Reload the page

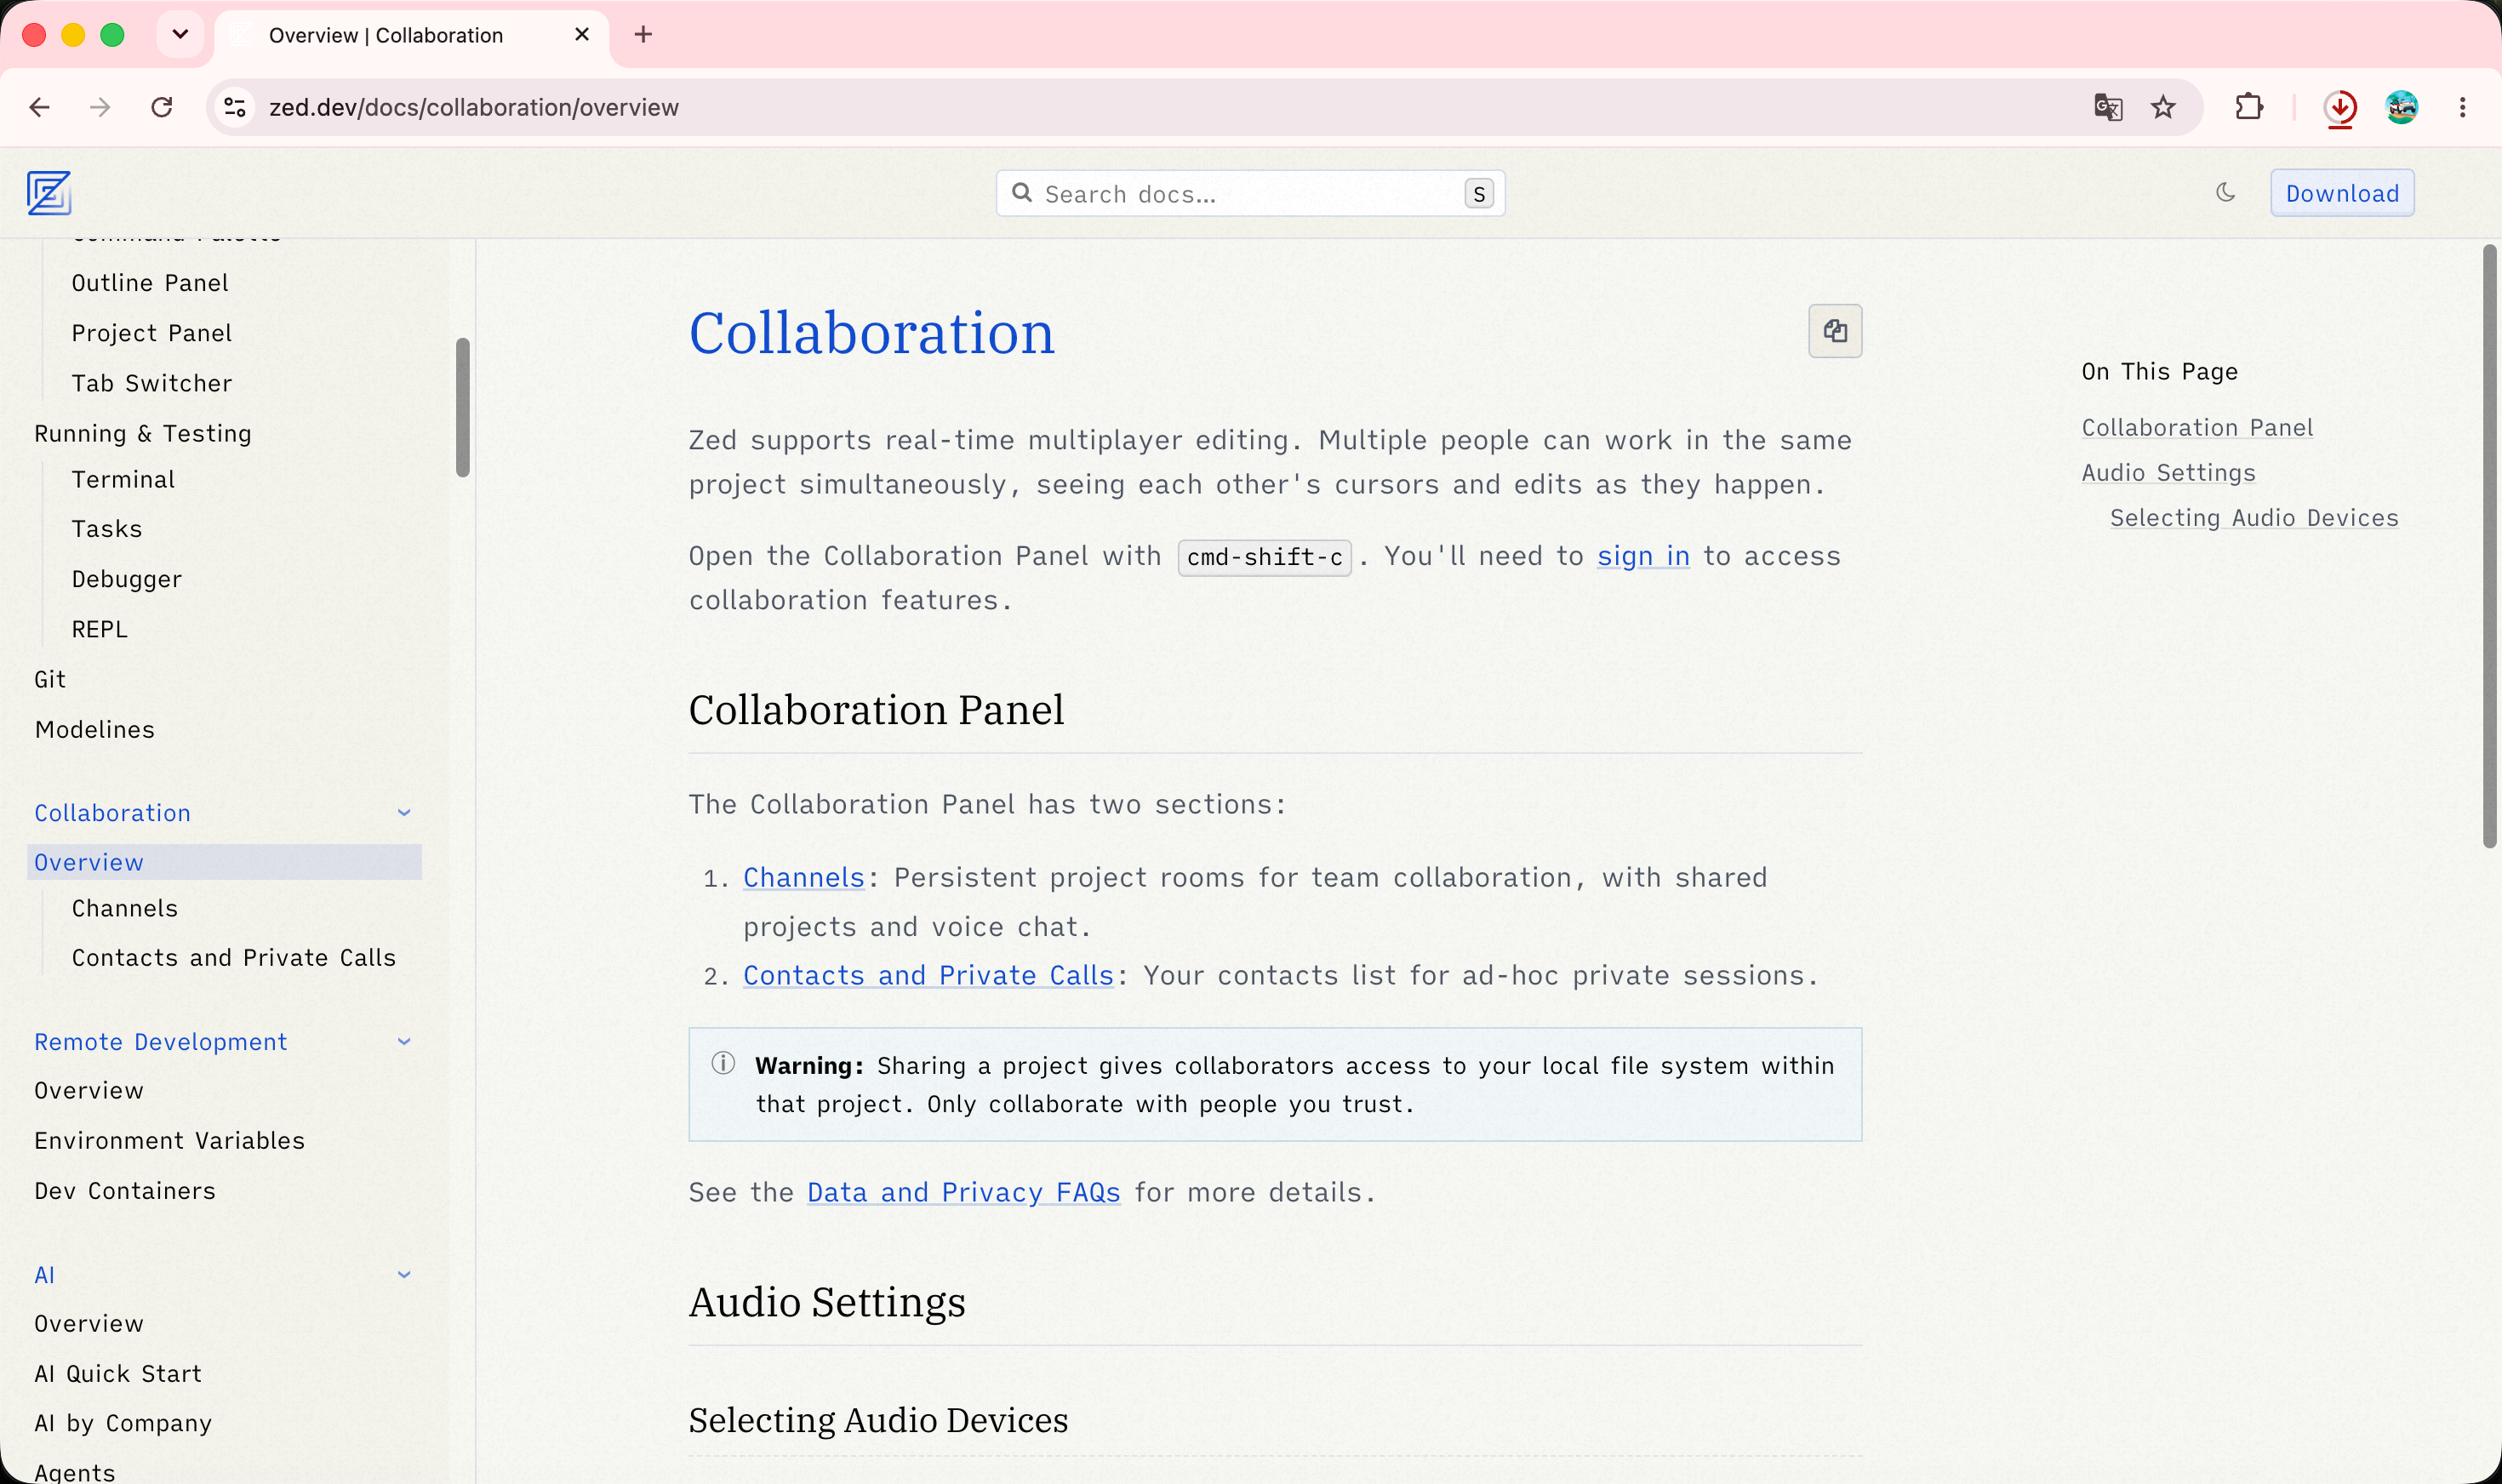click(161, 107)
